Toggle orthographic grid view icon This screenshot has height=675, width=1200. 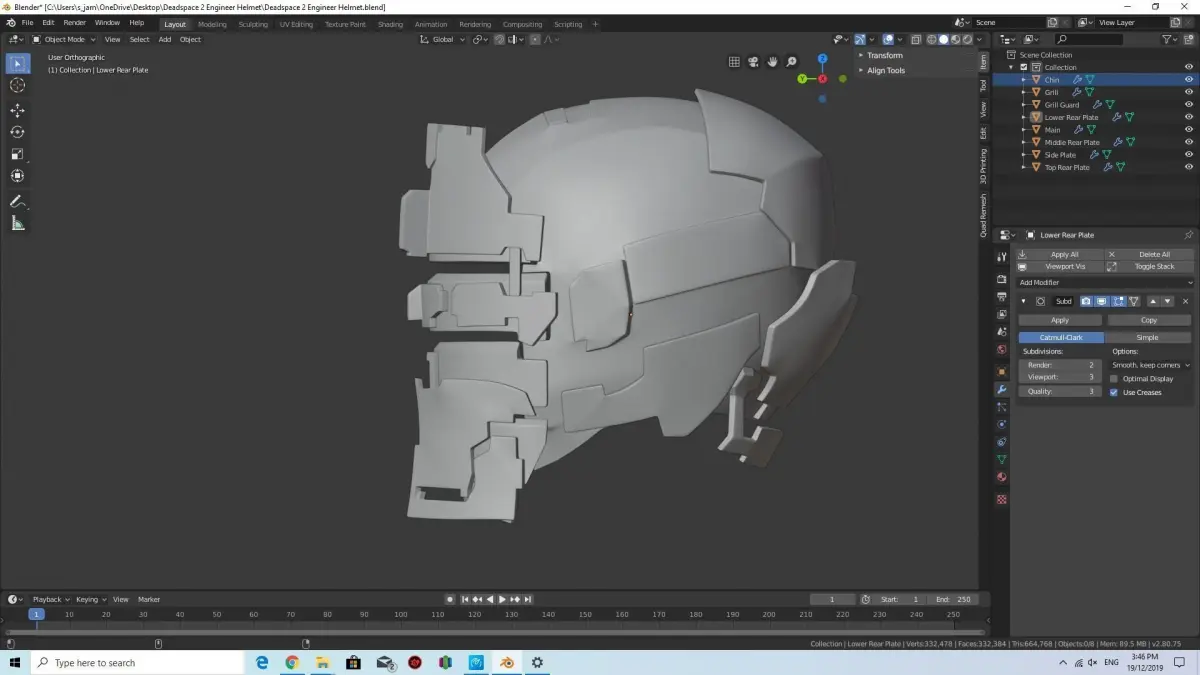(x=734, y=62)
